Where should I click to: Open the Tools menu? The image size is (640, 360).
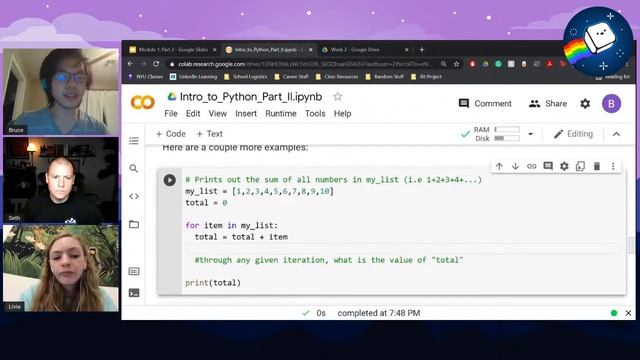(x=315, y=113)
